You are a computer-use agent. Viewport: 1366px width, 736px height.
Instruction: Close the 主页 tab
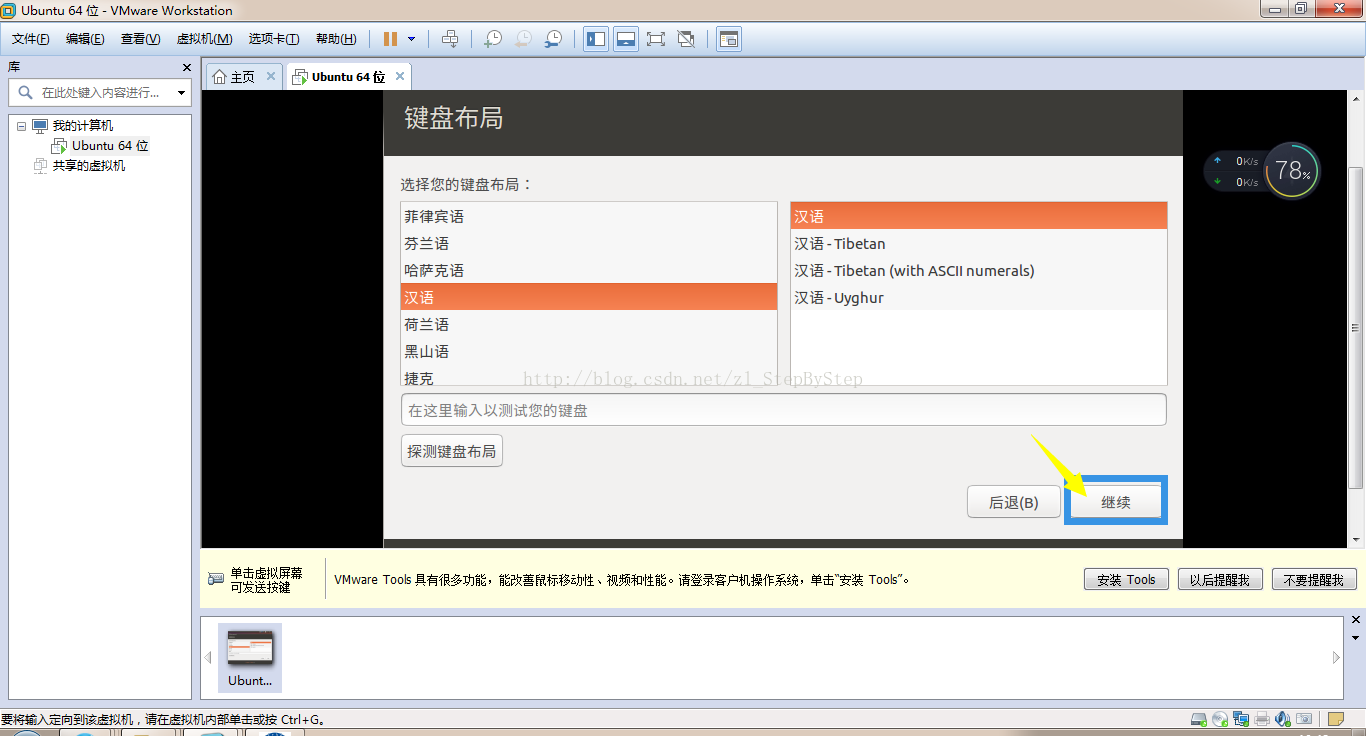271,76
